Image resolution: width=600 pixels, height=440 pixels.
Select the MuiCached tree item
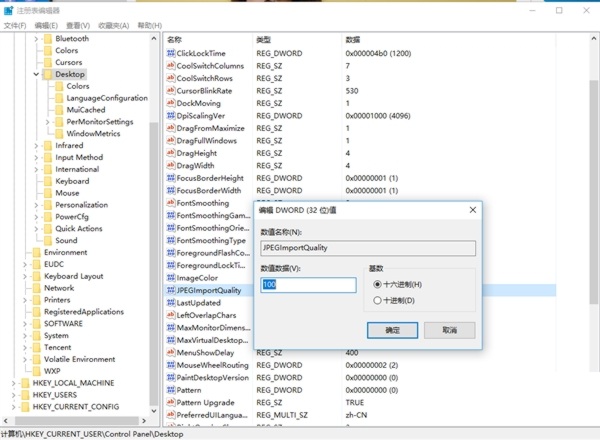pos(86,110)
